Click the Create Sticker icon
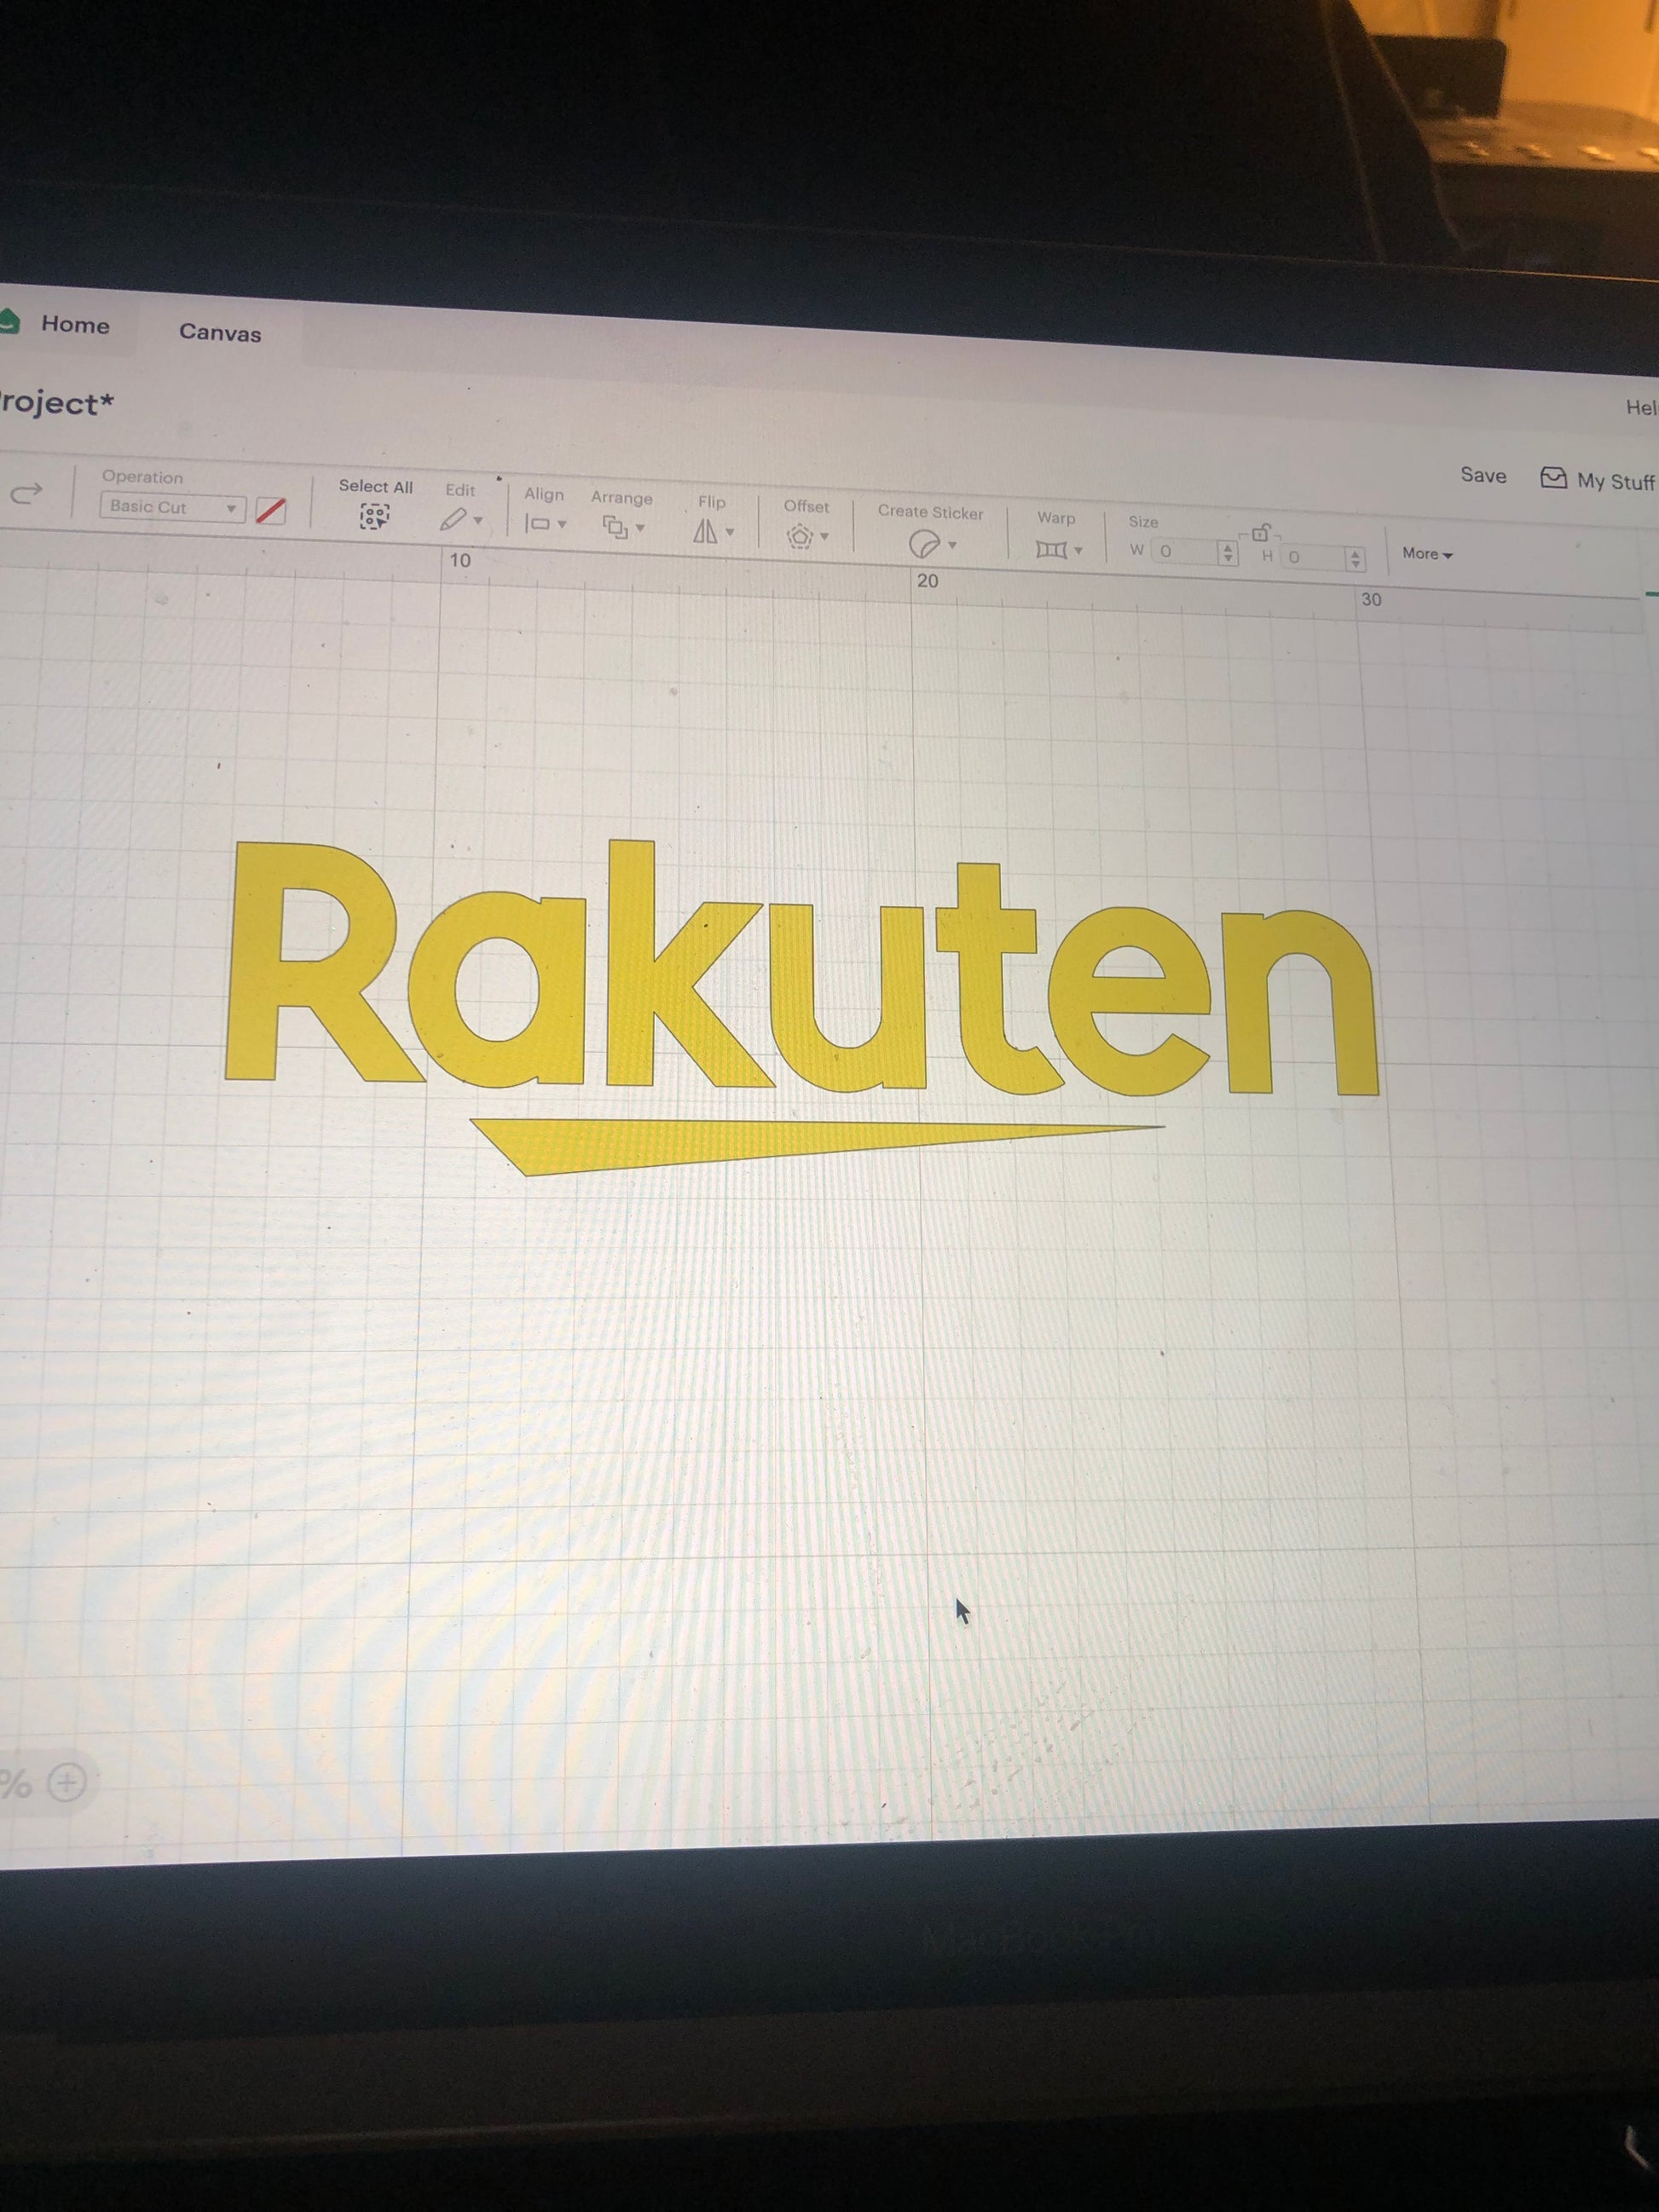The height and width of the screenshot is (2212, 1659). 924,544
